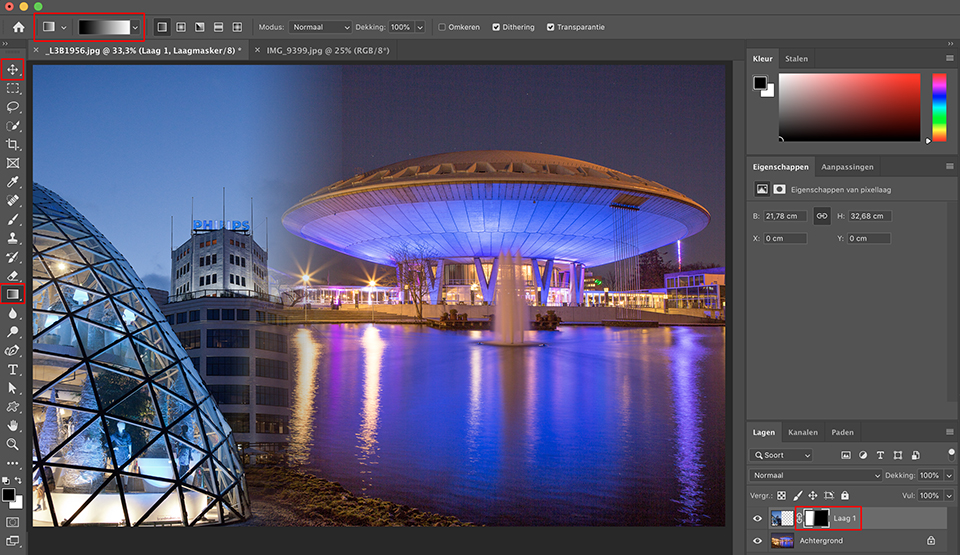This screenshot has height=555, width=960.
Task: Choose angle gradient style
Action: pos(200,27)
